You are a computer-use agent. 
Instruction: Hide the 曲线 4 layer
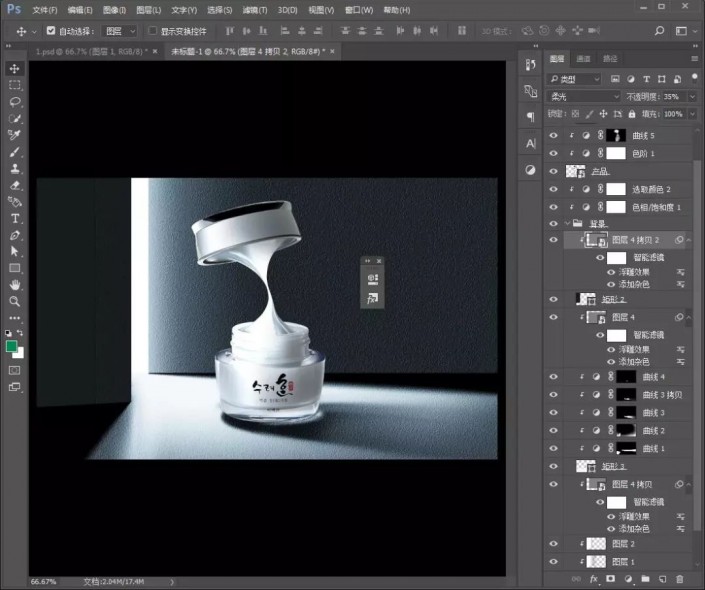click(553, 377)
